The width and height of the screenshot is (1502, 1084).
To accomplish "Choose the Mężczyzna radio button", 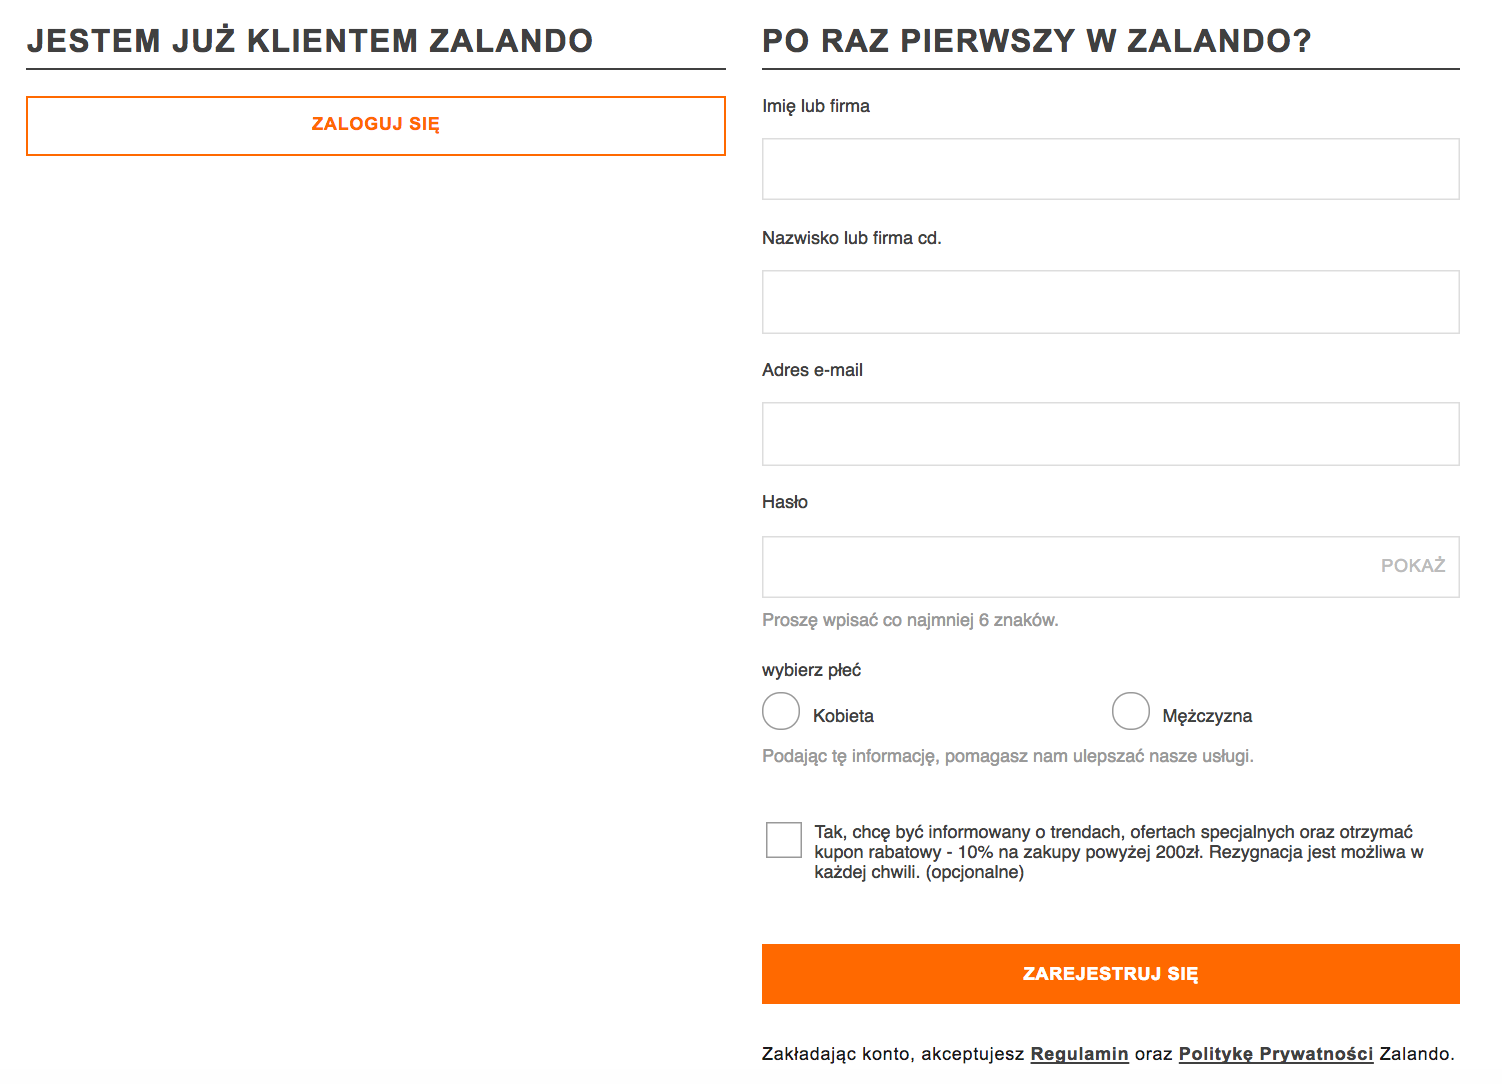I will point(1130,711).
